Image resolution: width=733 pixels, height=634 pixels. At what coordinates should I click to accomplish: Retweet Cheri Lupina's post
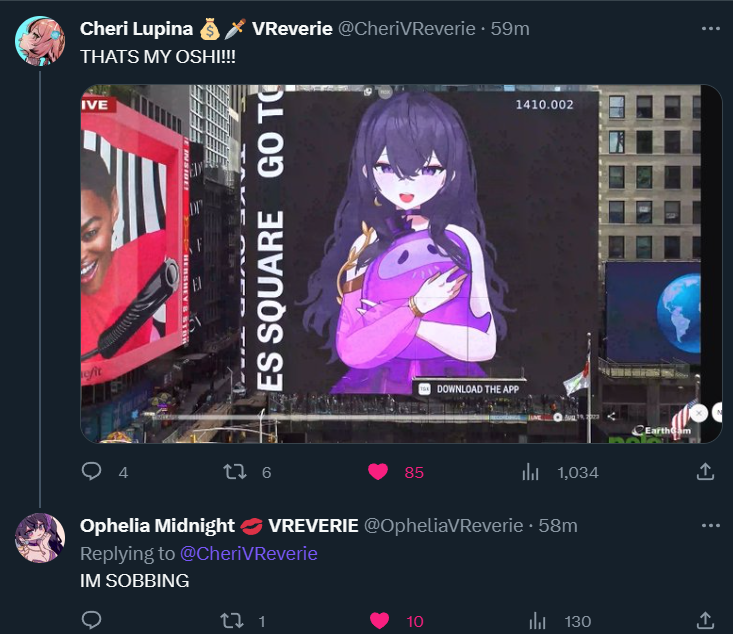click(234, 472)
